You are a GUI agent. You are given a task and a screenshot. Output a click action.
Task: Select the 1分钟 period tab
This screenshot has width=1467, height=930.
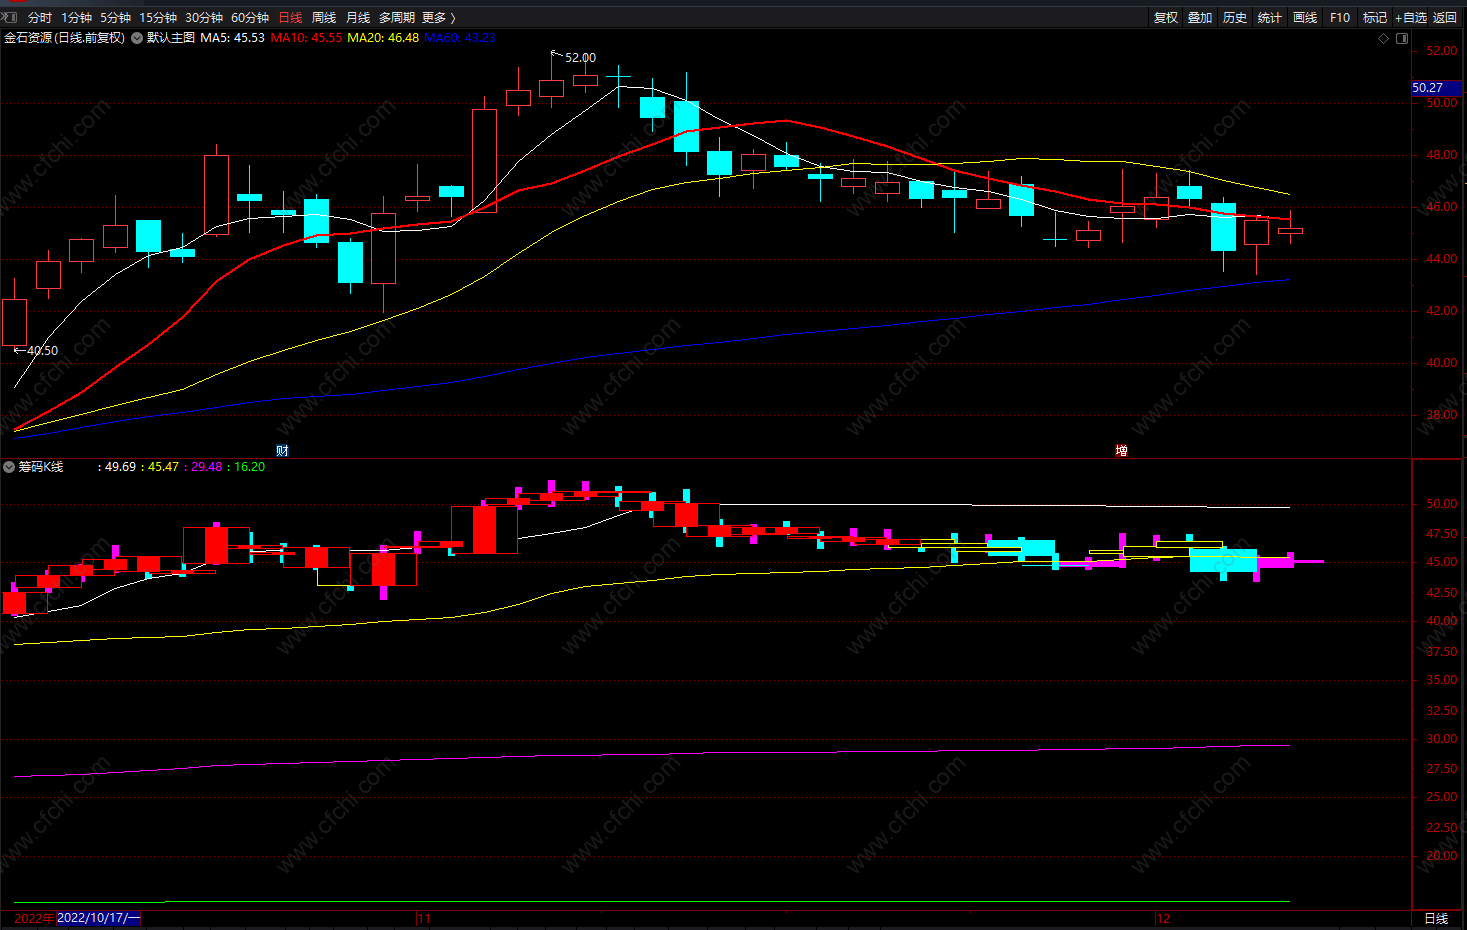pos(76,17)
